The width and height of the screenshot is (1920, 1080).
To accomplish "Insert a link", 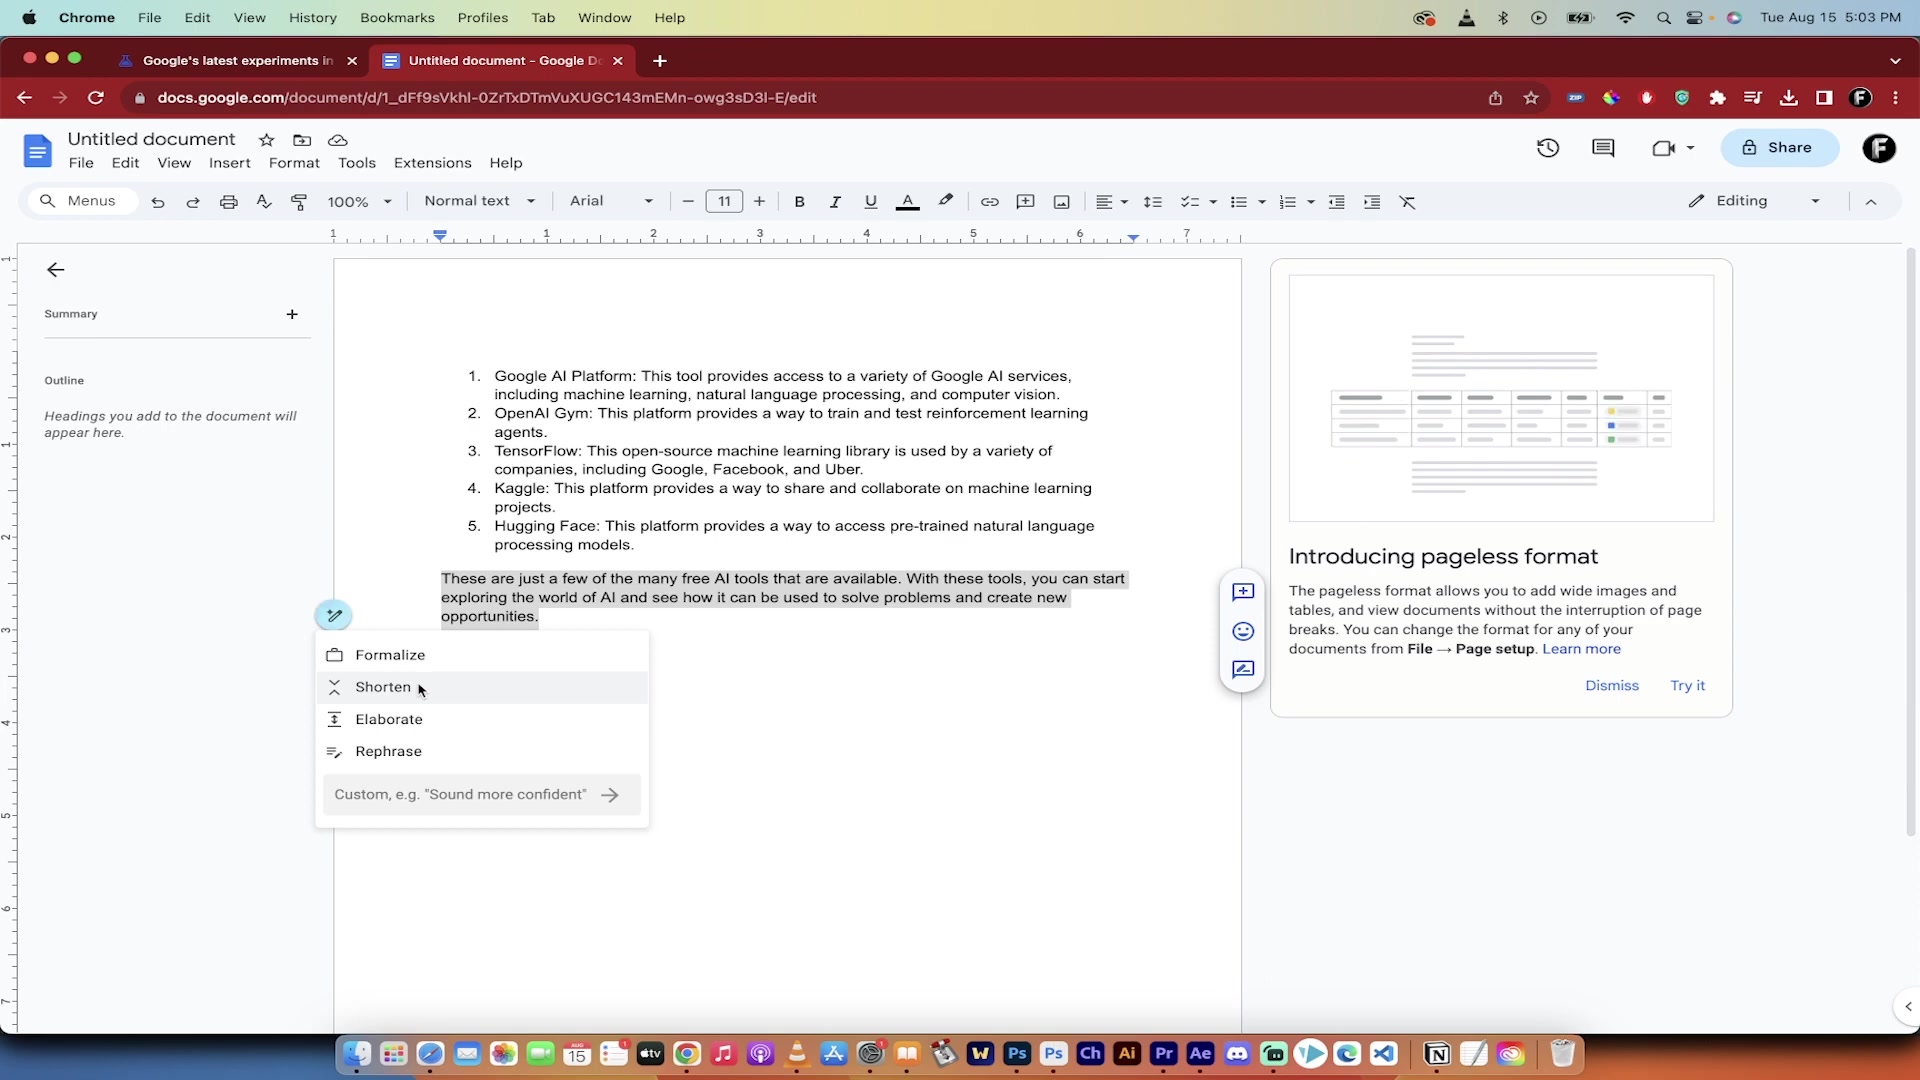I will (989, 201).
